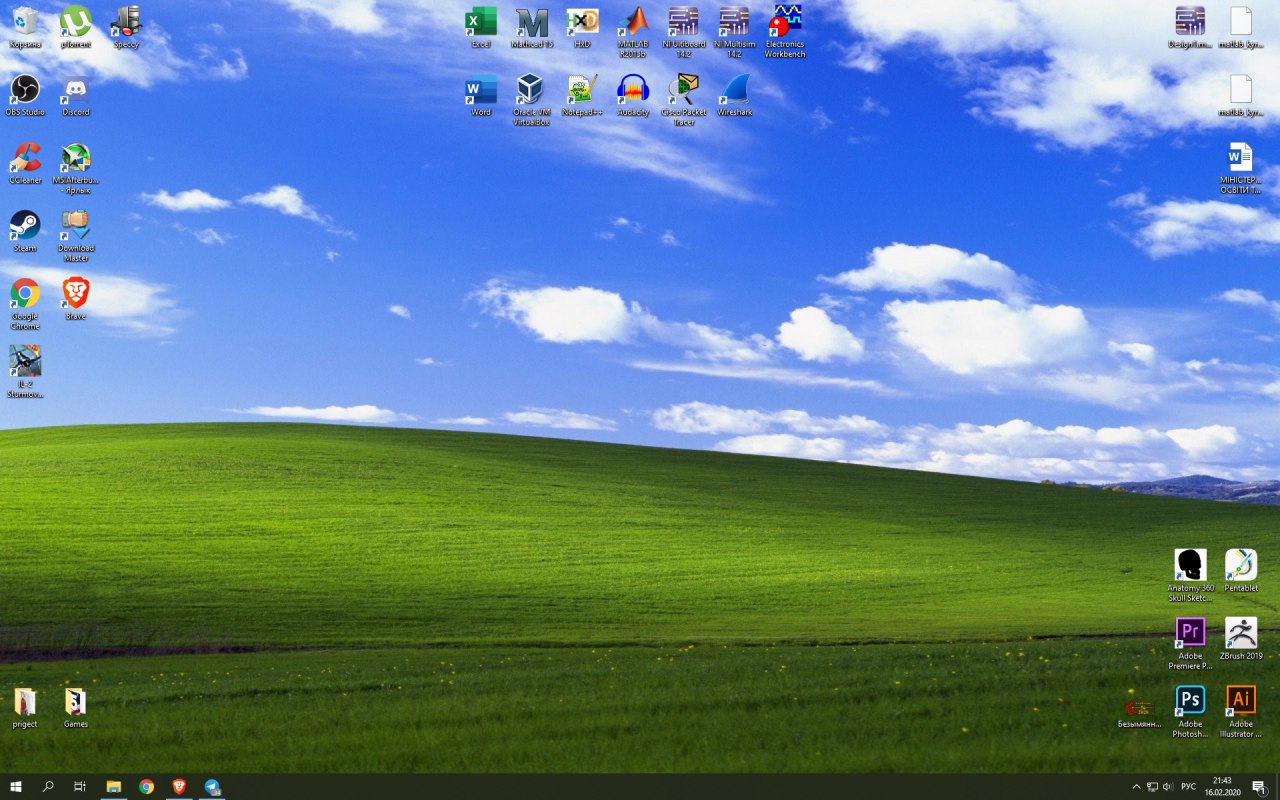Select the Steam desktop shortcut

pyautogui.click(x=25, y=231)
